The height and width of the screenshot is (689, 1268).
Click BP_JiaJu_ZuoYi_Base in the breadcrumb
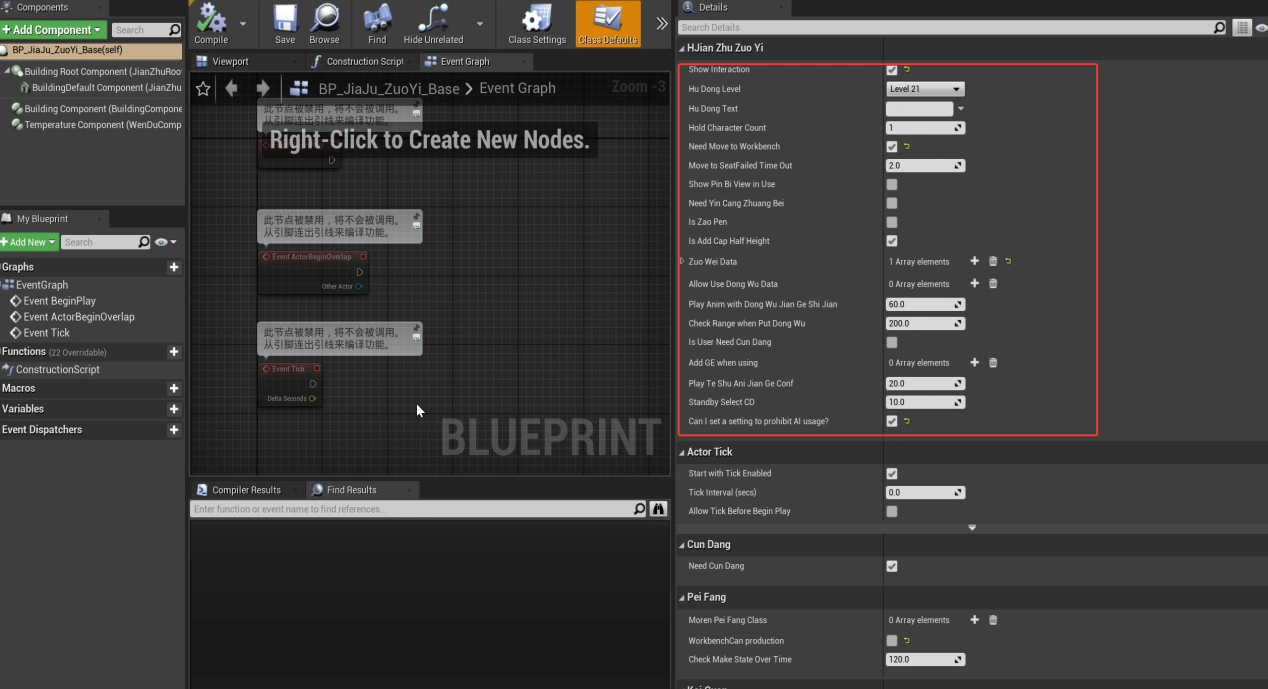[x=389, y=88]
